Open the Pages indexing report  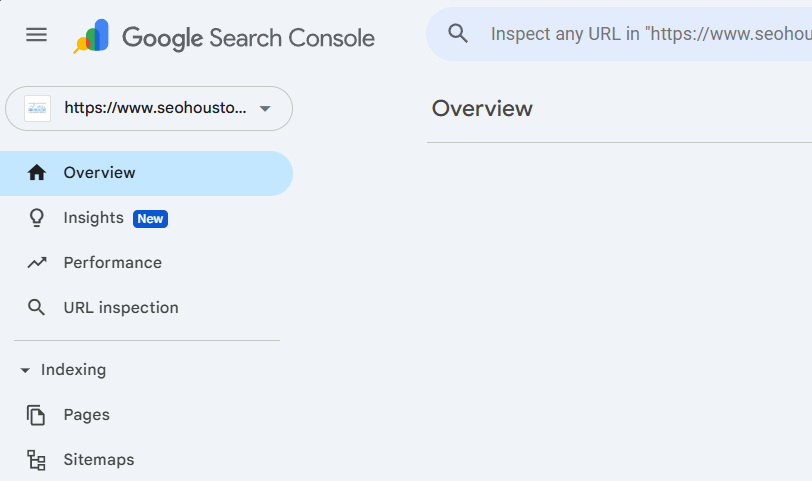pos(86,415)
